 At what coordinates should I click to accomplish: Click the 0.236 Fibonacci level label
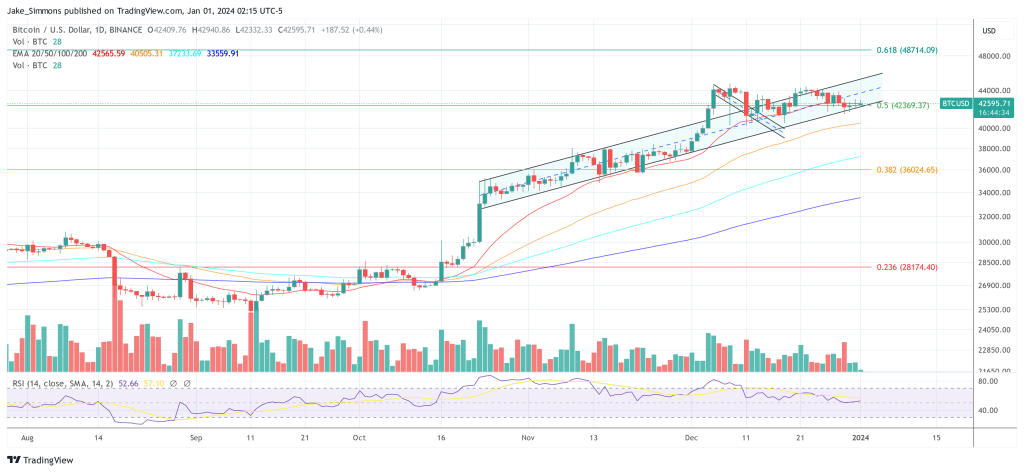pos(904,268)
